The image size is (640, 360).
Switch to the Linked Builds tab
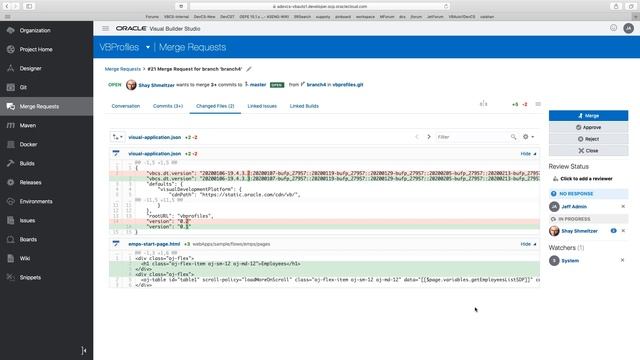[304, 106]
